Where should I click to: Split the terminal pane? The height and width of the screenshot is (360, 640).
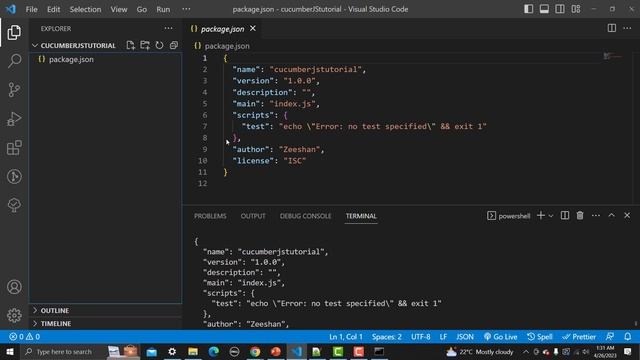coord(564,216)
